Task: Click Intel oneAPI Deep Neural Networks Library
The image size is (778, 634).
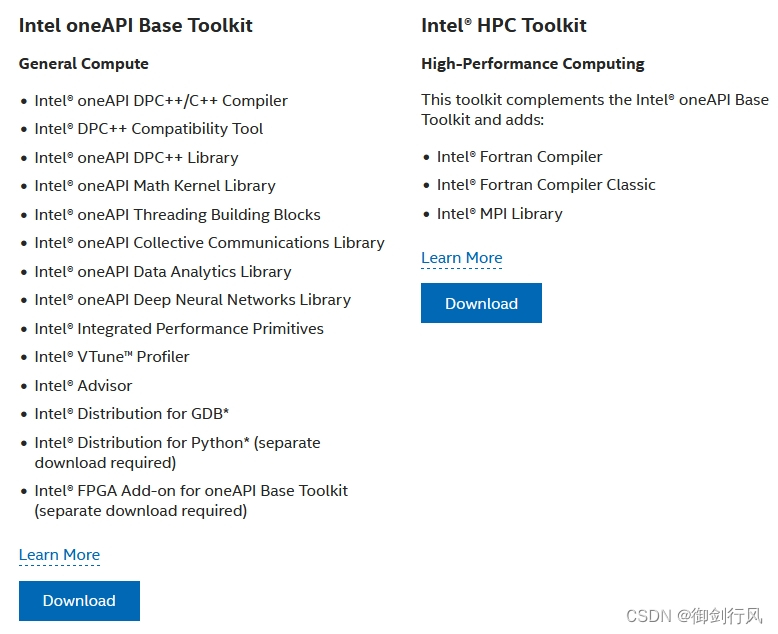Action: 193,300
